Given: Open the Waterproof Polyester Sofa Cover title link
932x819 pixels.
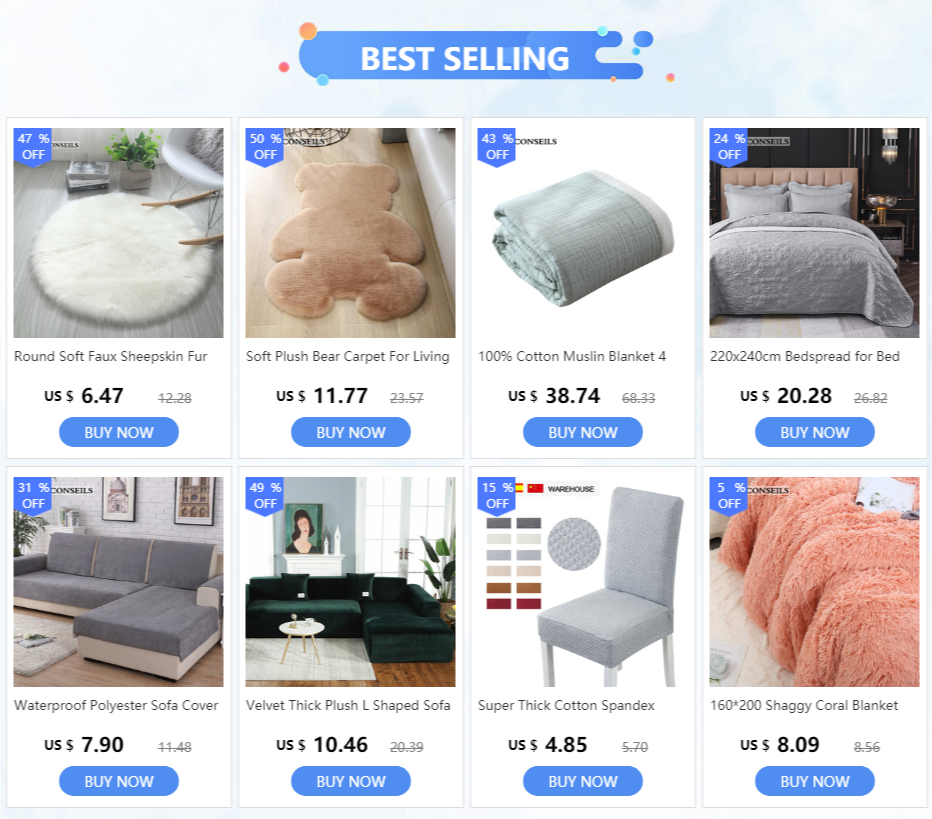Looking at the screenshot, I should coord(116,705).
